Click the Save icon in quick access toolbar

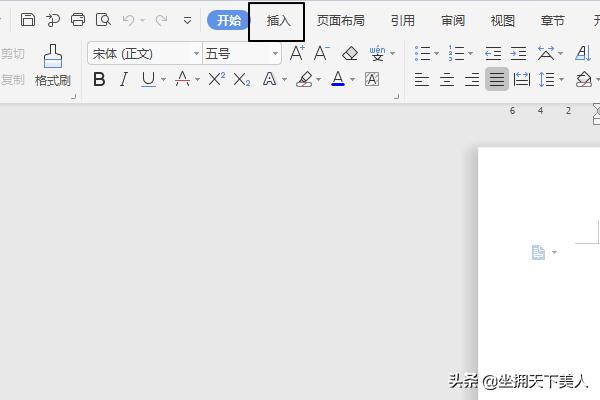28,20
